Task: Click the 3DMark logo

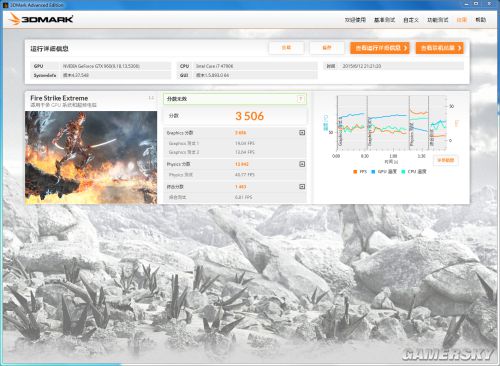Action: [x=41, y=19]
